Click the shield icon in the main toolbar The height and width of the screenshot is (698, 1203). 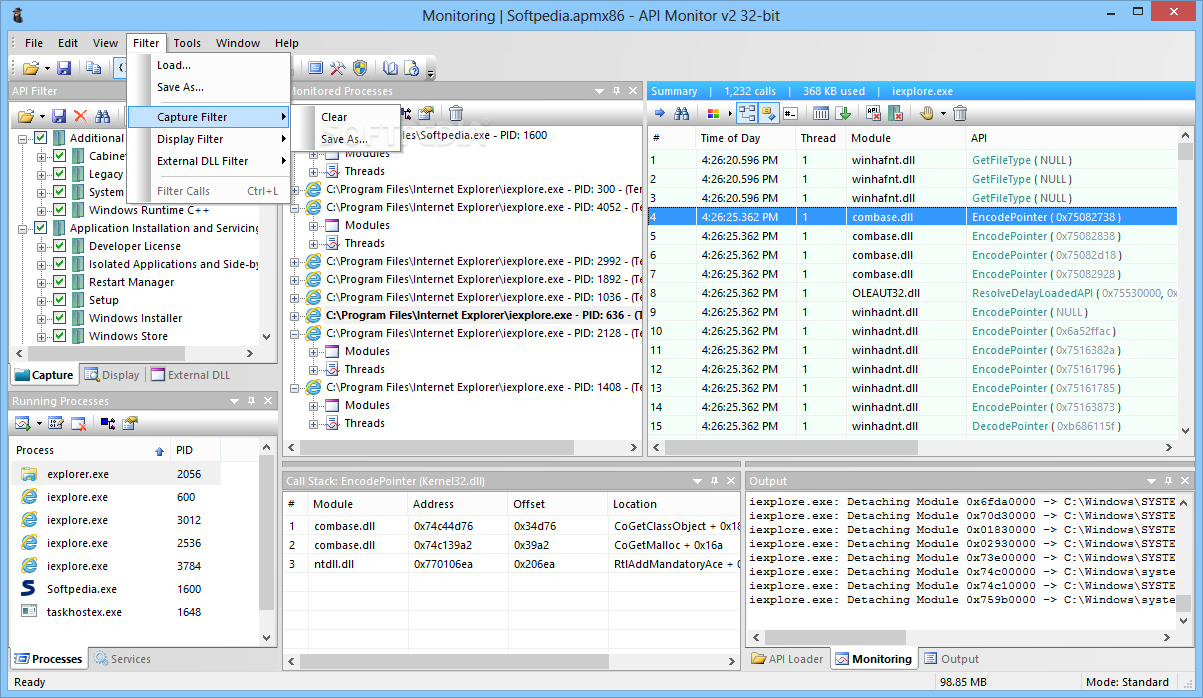tap(360, 68)
